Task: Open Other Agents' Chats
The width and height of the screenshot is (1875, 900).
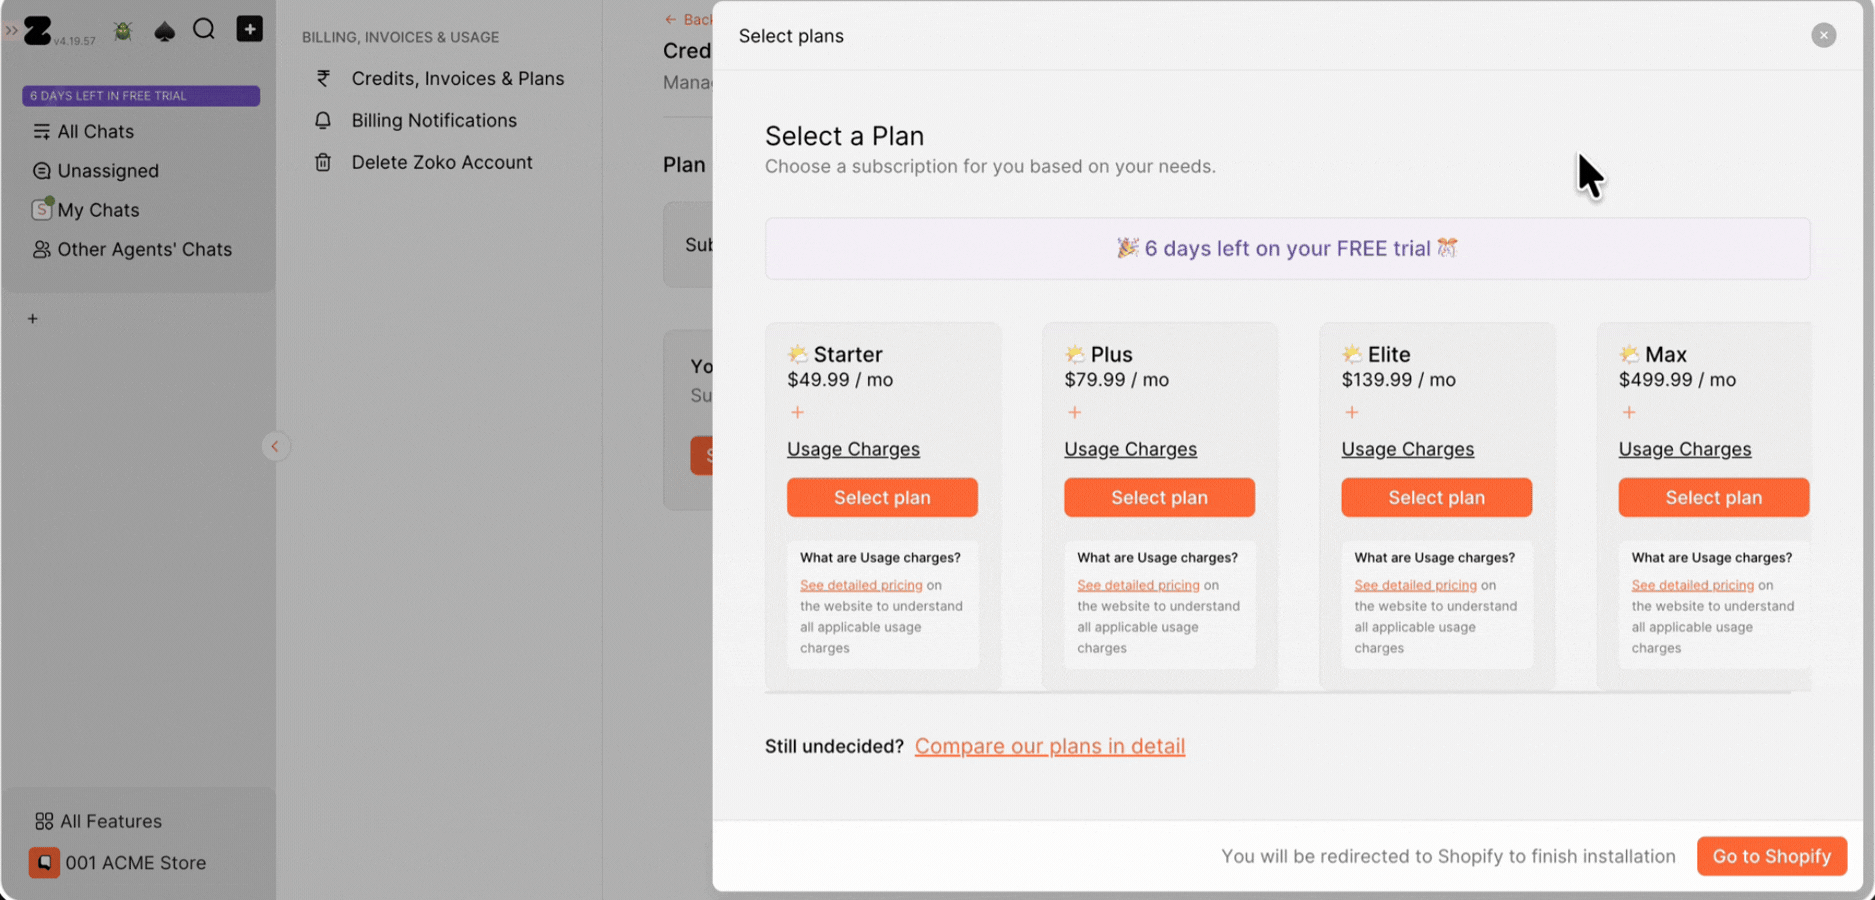Action: click(x=132, y=249)
